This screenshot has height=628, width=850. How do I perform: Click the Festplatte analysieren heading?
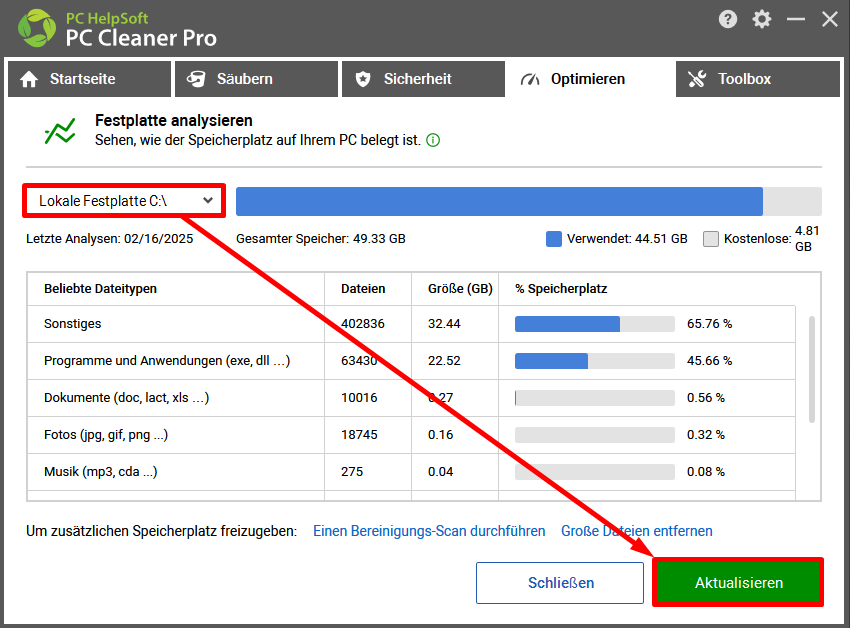point(173,120)
